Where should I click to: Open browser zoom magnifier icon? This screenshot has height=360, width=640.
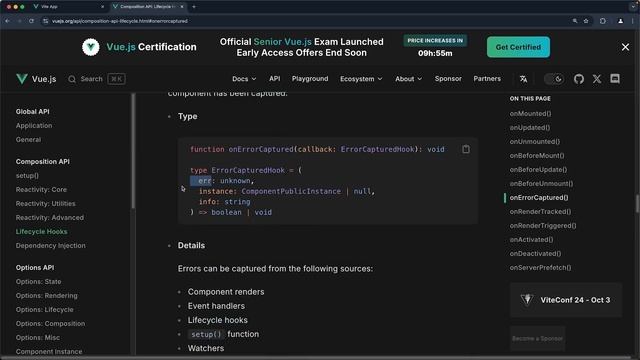point(575,21)
